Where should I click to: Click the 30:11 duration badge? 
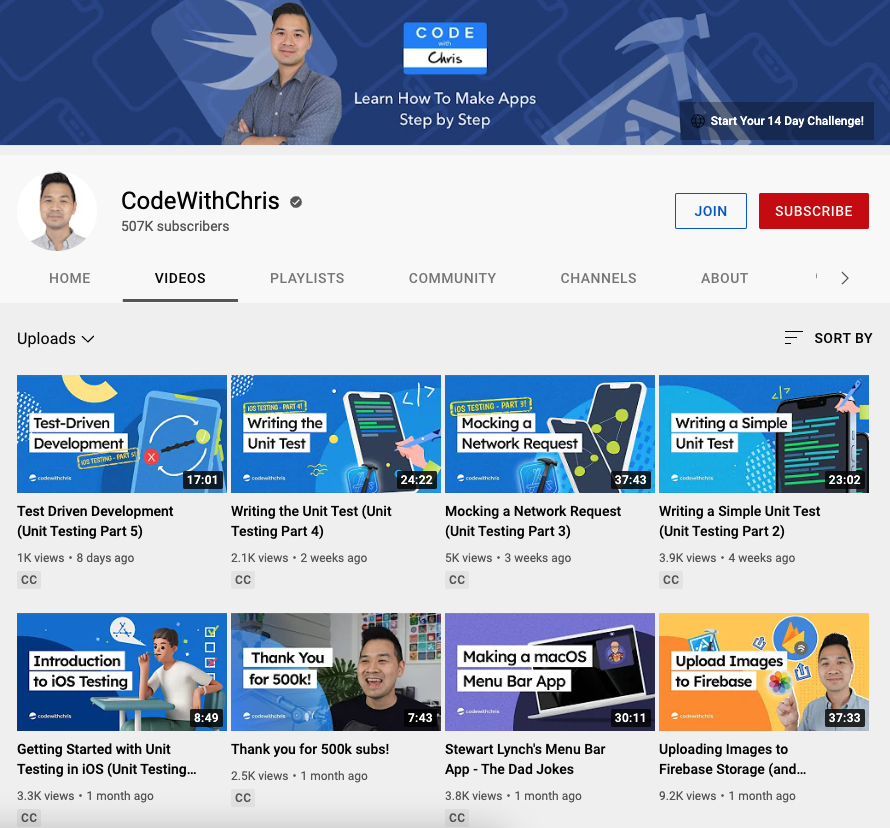(x=631, y=717)
